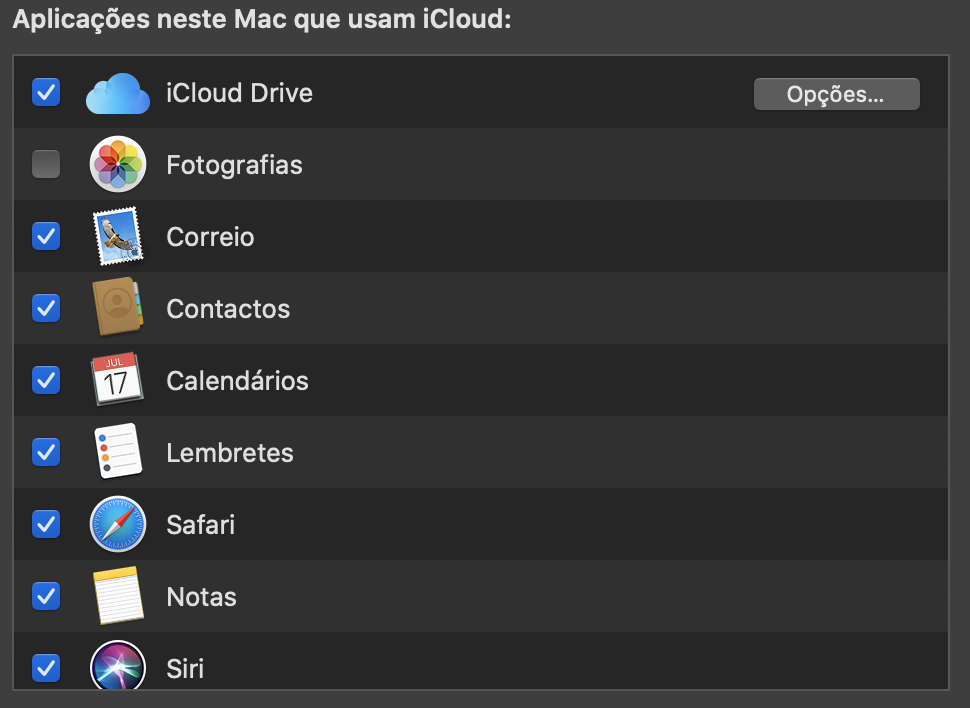Viewport: 970px width, 708px height.
Task: Disable the Siri checkbox
Action: click(46, 666)
